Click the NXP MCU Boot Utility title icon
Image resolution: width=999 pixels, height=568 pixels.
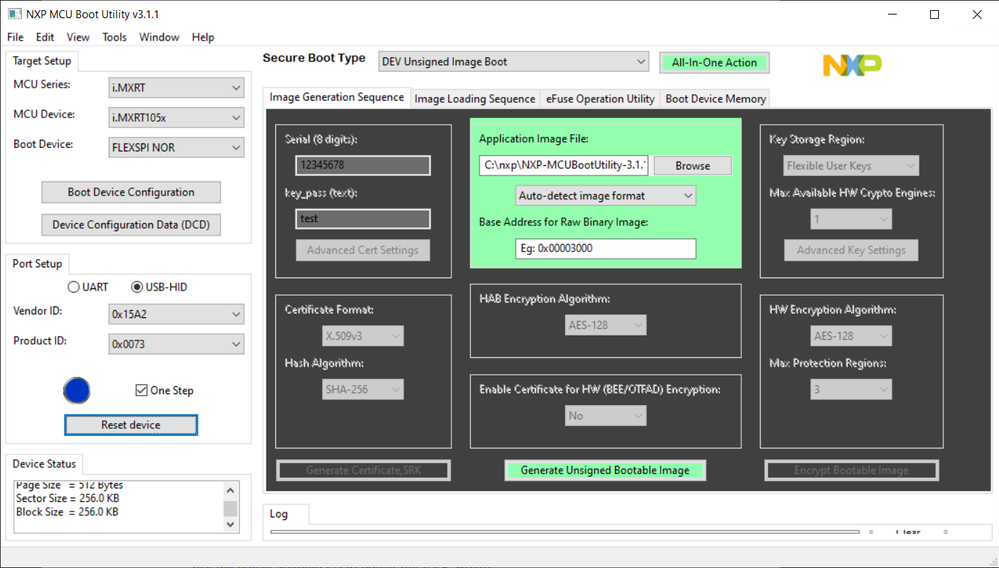(x=14, y=14)
